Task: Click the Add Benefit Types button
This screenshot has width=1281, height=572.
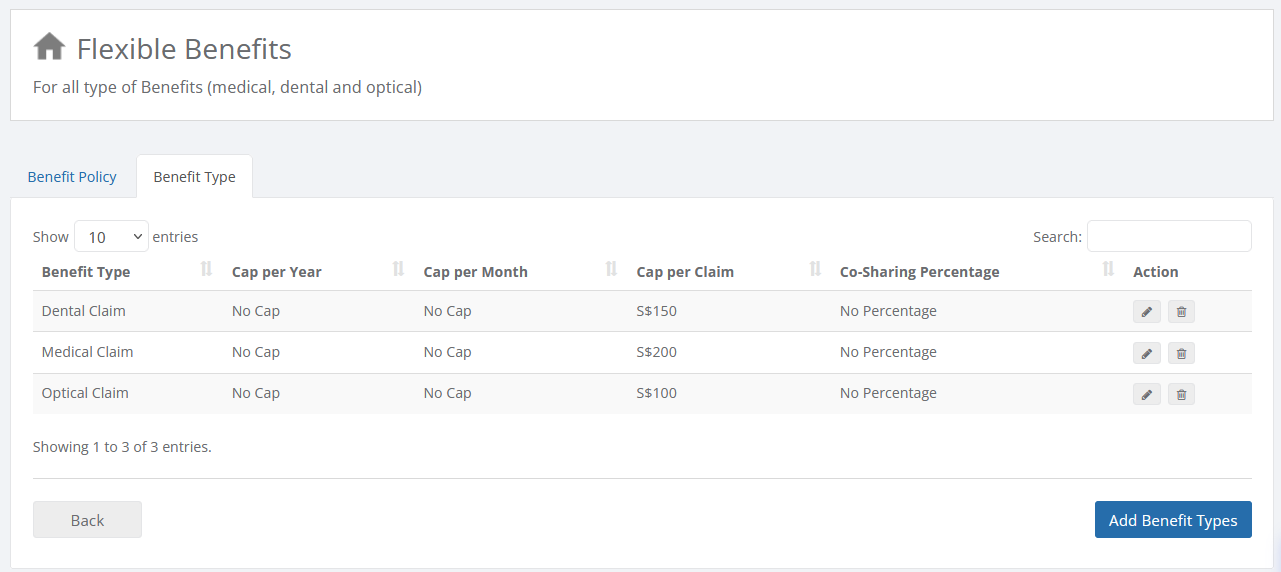Action: [1173, 520]
